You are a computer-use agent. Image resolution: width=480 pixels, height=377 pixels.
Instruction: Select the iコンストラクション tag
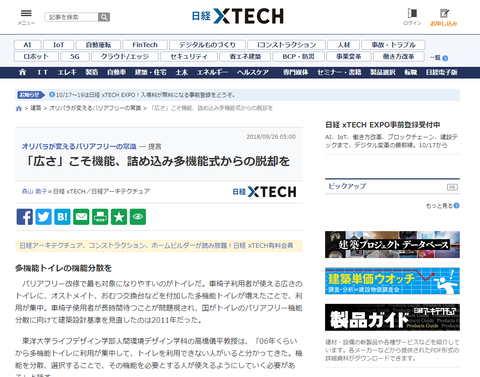(x=286, y=45)
